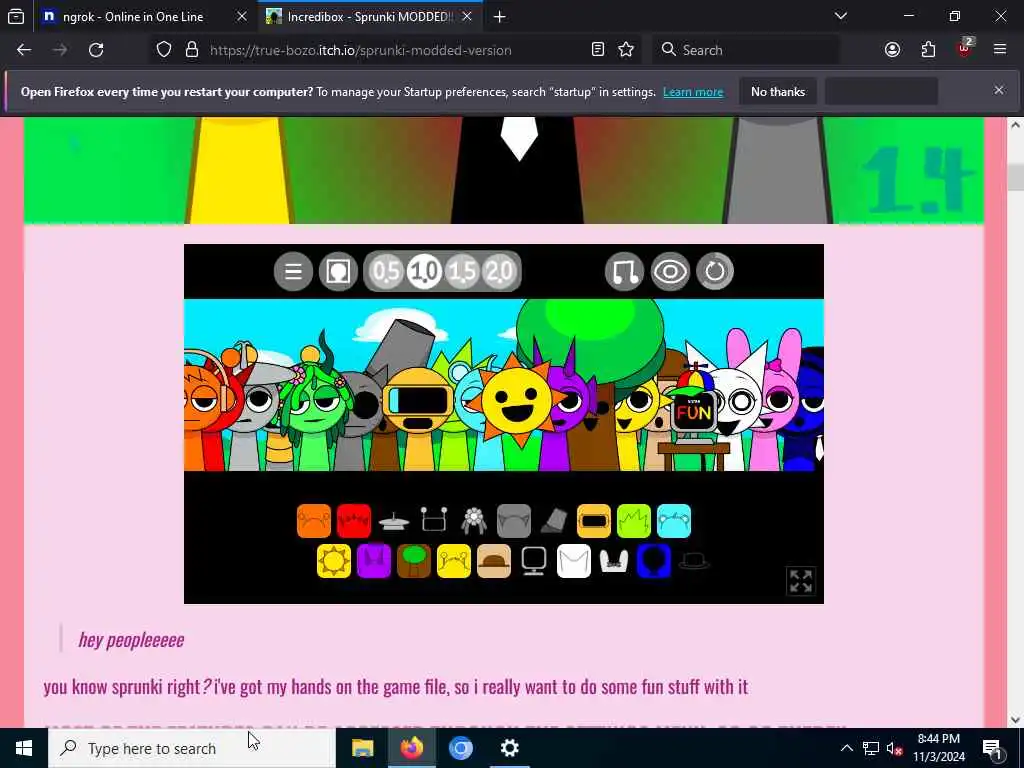1024x768 pixels.
Task: Bookmark this page with the star
Action: pyautogui.click(x=626, y=50)
